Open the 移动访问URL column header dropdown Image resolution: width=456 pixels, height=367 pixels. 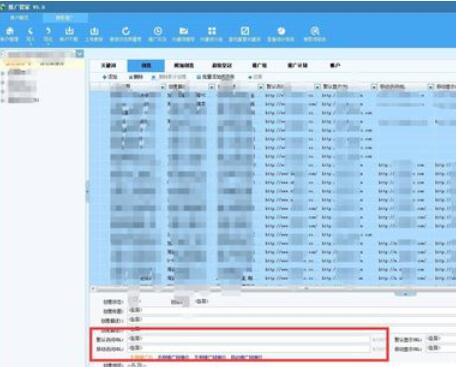click(x=431, y=87)
